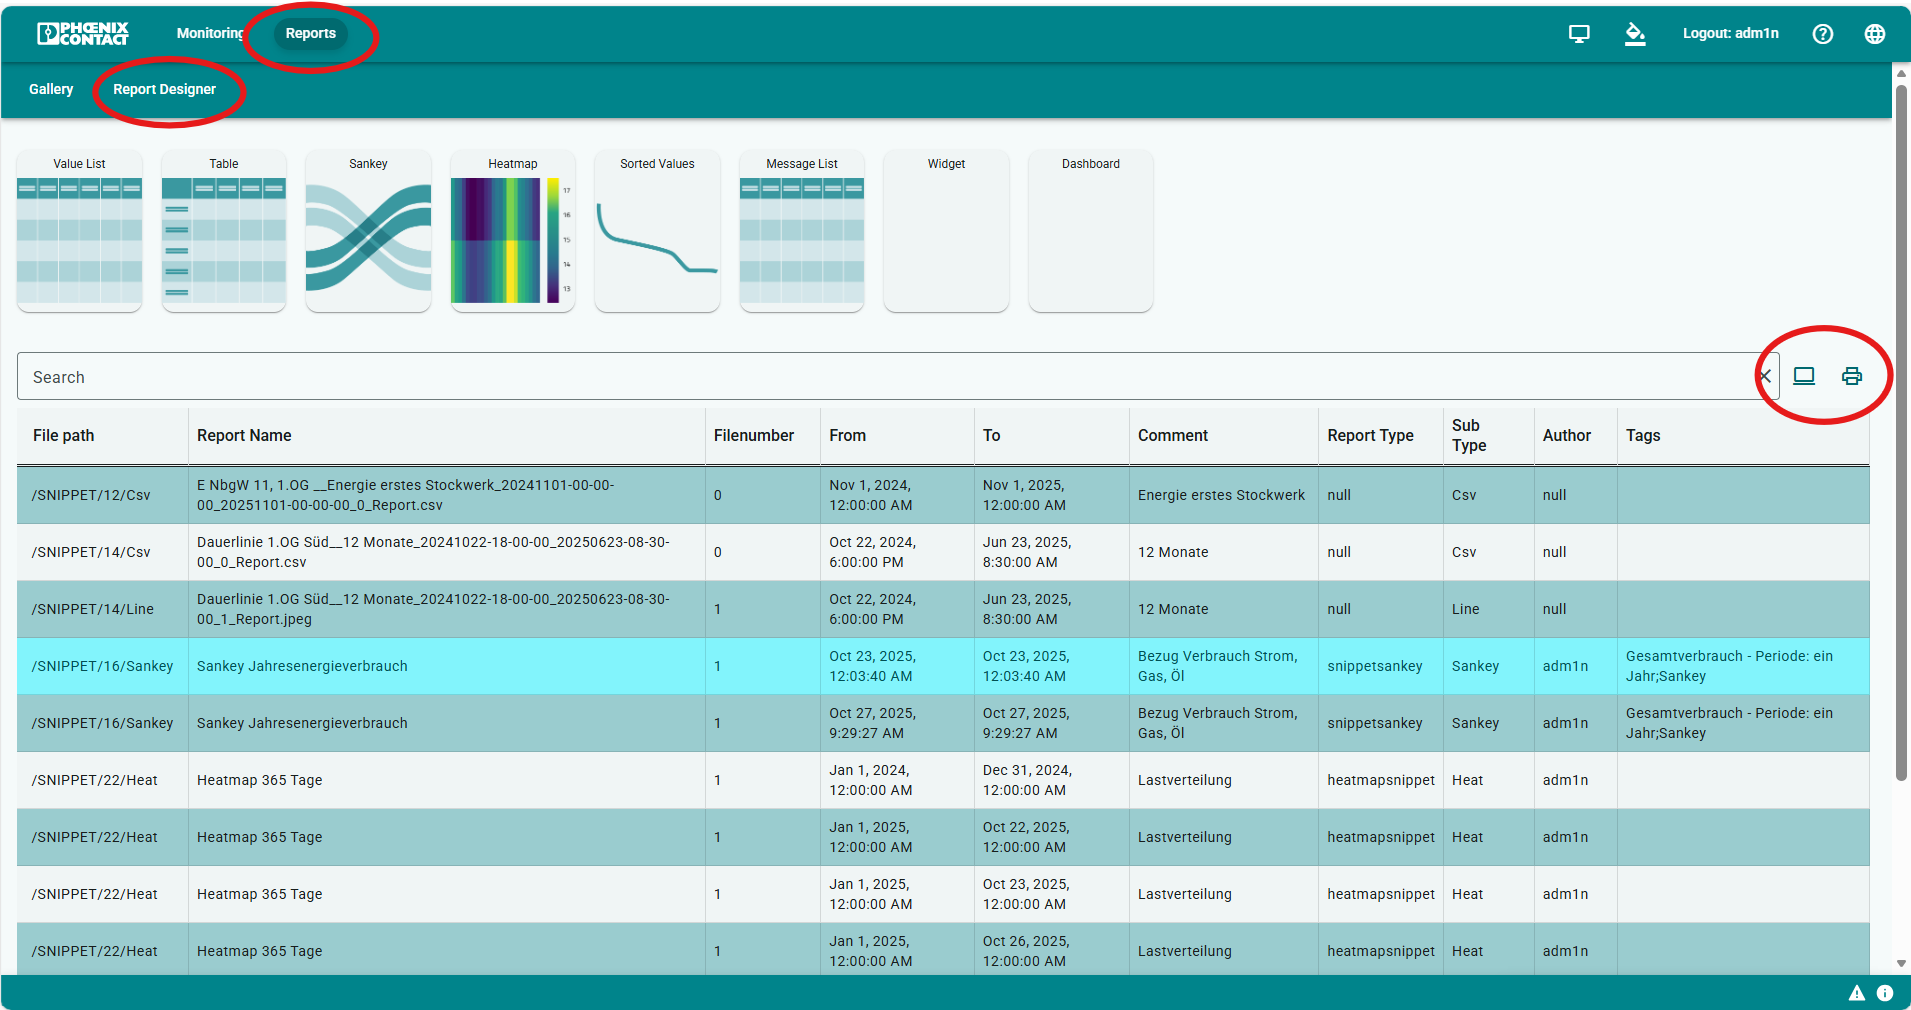Click the printer icon

pyautogui.click(x=1852, y=376)
